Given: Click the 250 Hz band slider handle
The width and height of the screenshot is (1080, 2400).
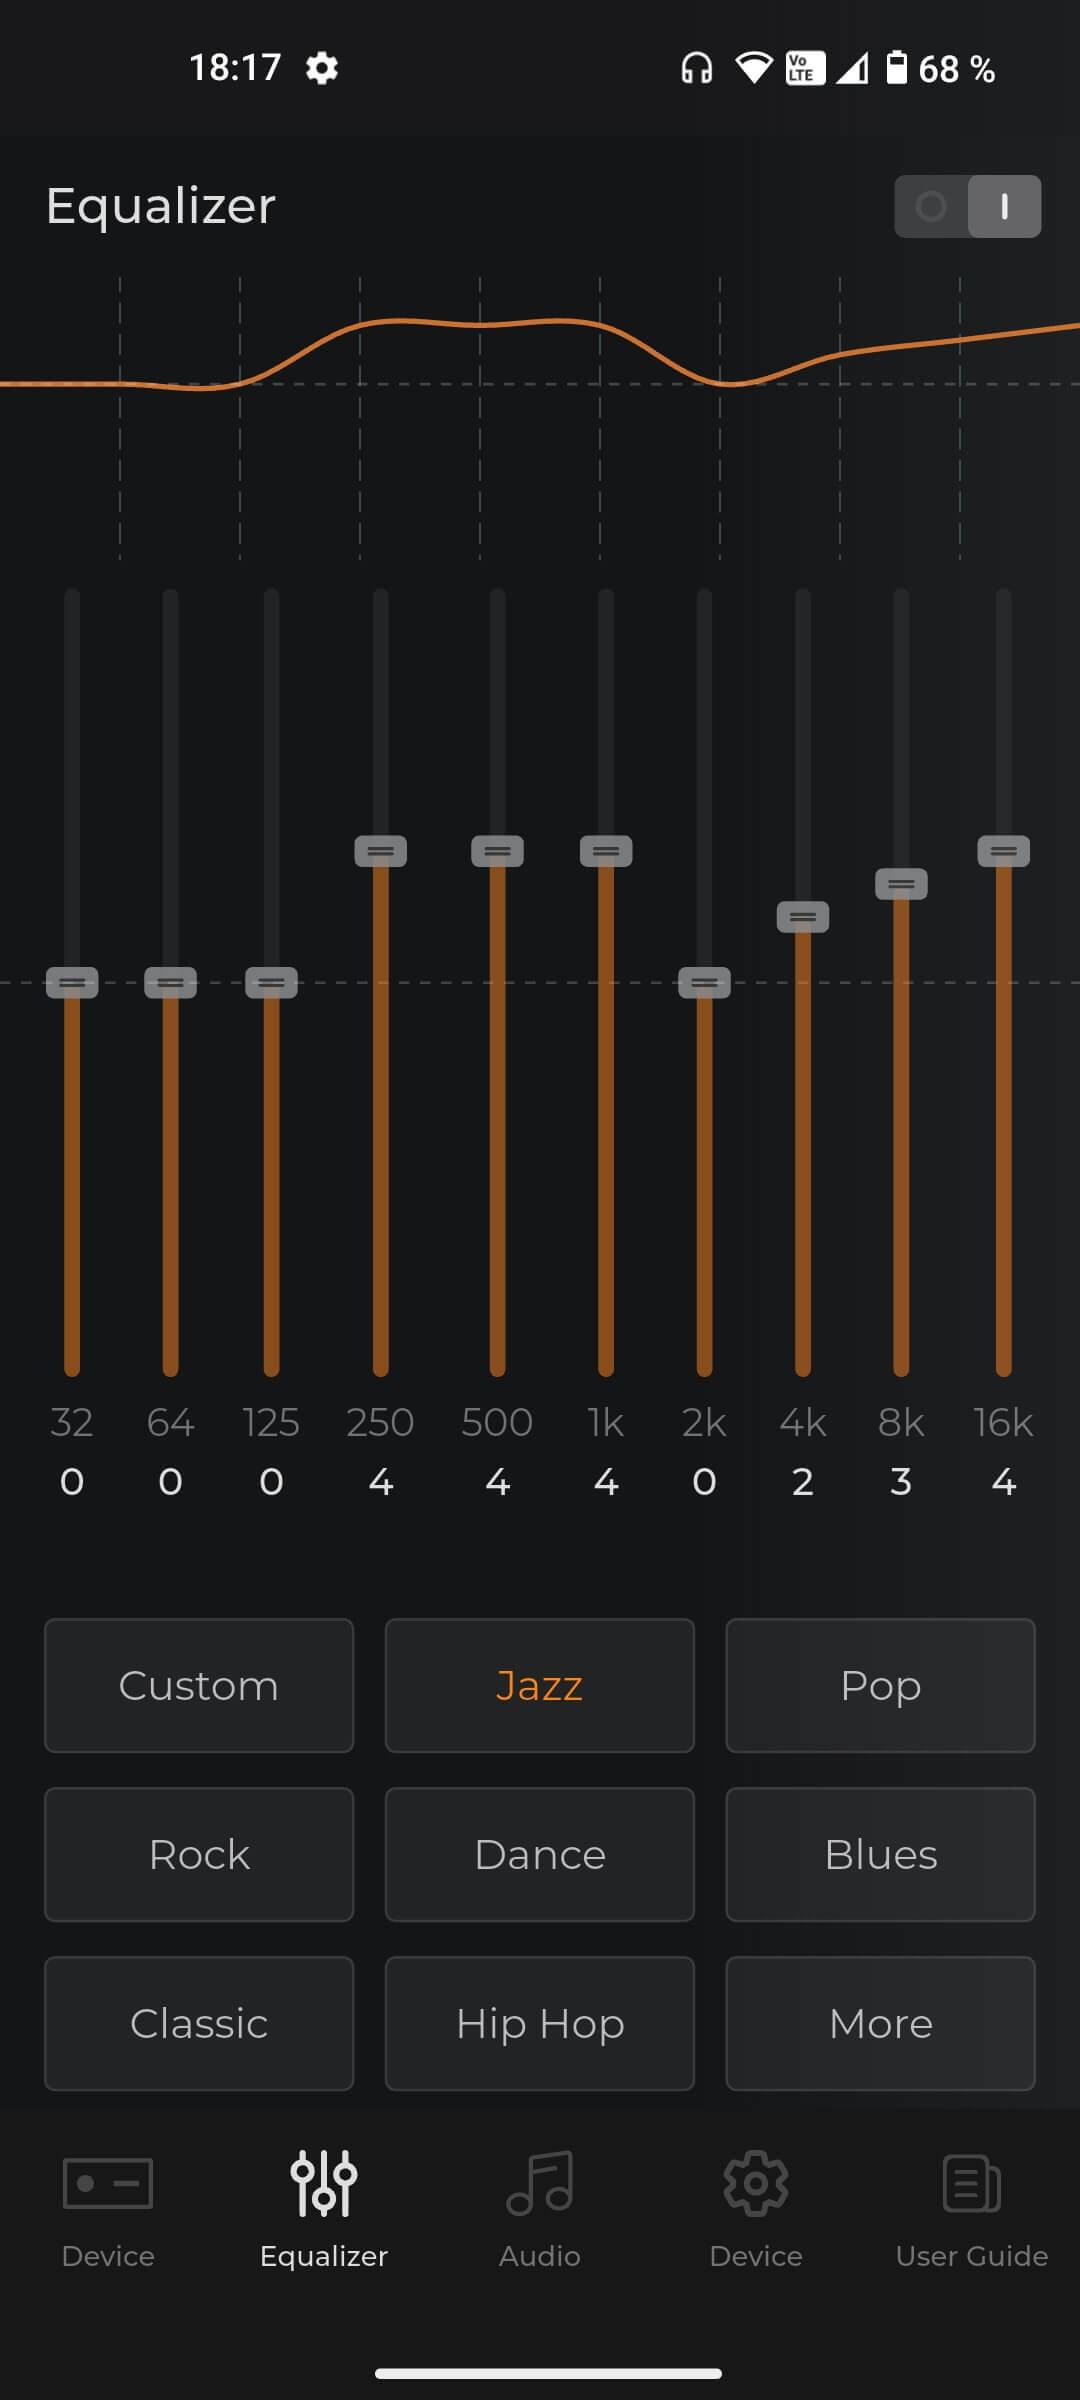Looking at the screenshot, I should [381, 851].
